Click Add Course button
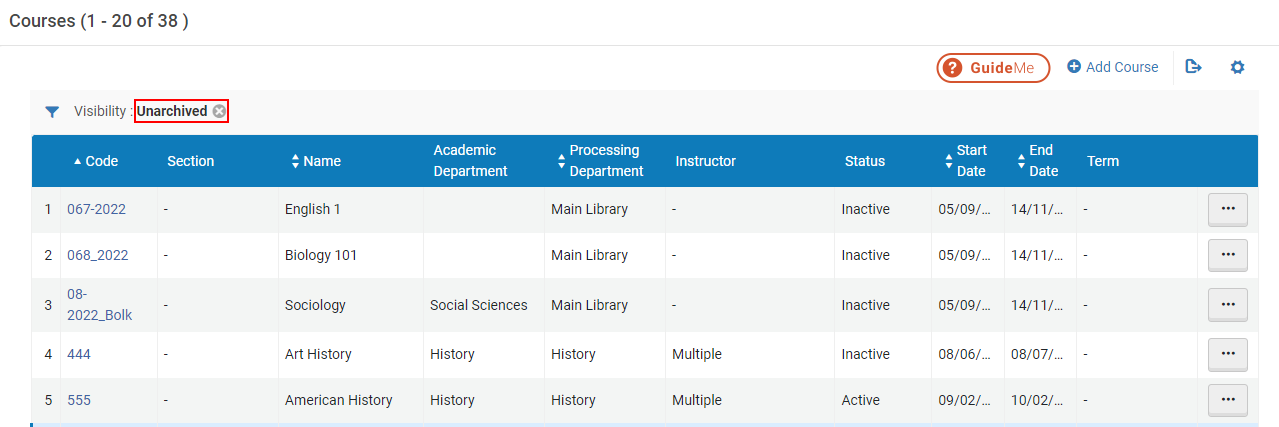Viewport: 1279px width, 427px height. (x=1112, y=67)
